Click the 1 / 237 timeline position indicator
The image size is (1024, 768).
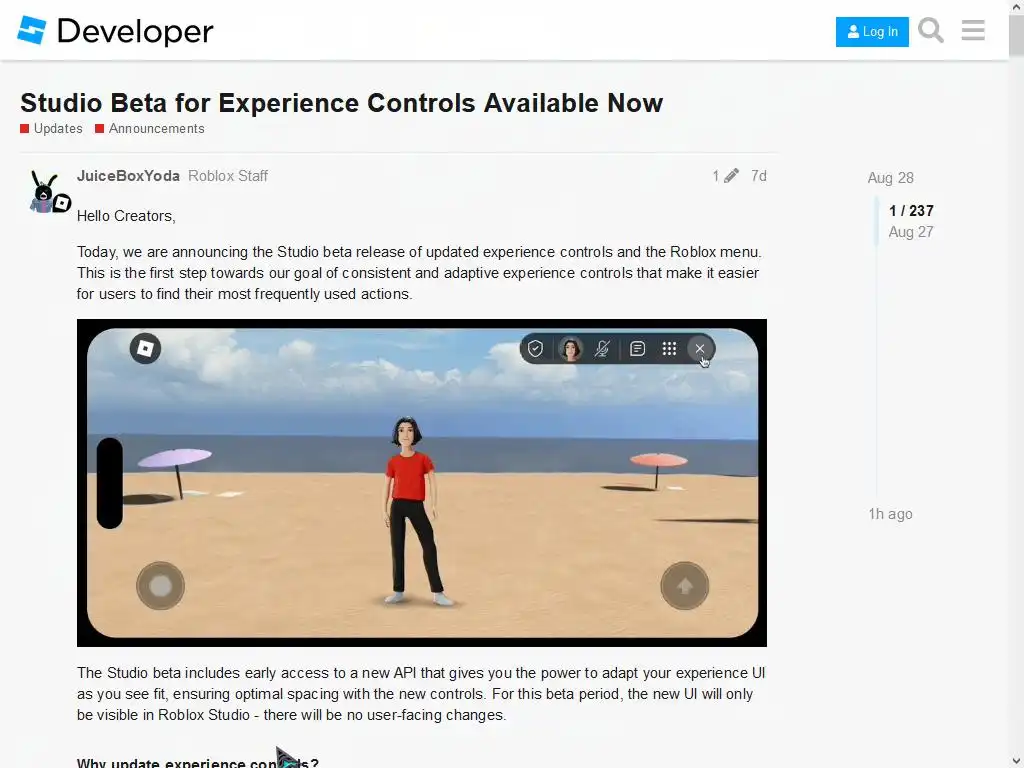tap(911, 211)
